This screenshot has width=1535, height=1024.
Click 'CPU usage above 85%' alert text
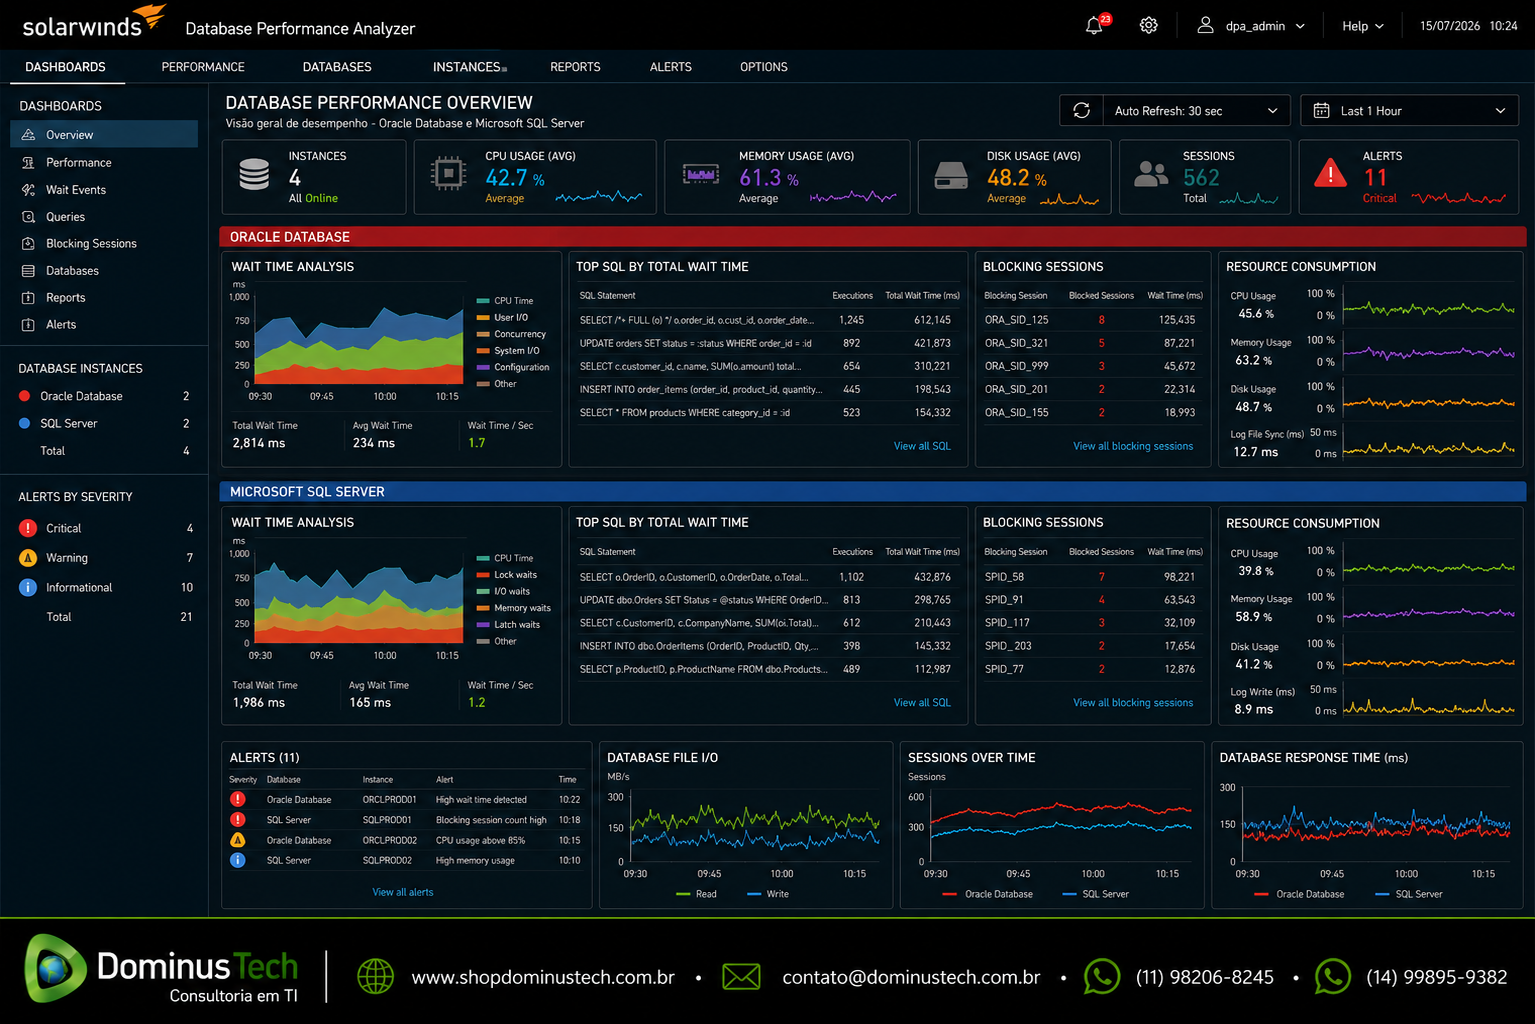tap(480, 840)
